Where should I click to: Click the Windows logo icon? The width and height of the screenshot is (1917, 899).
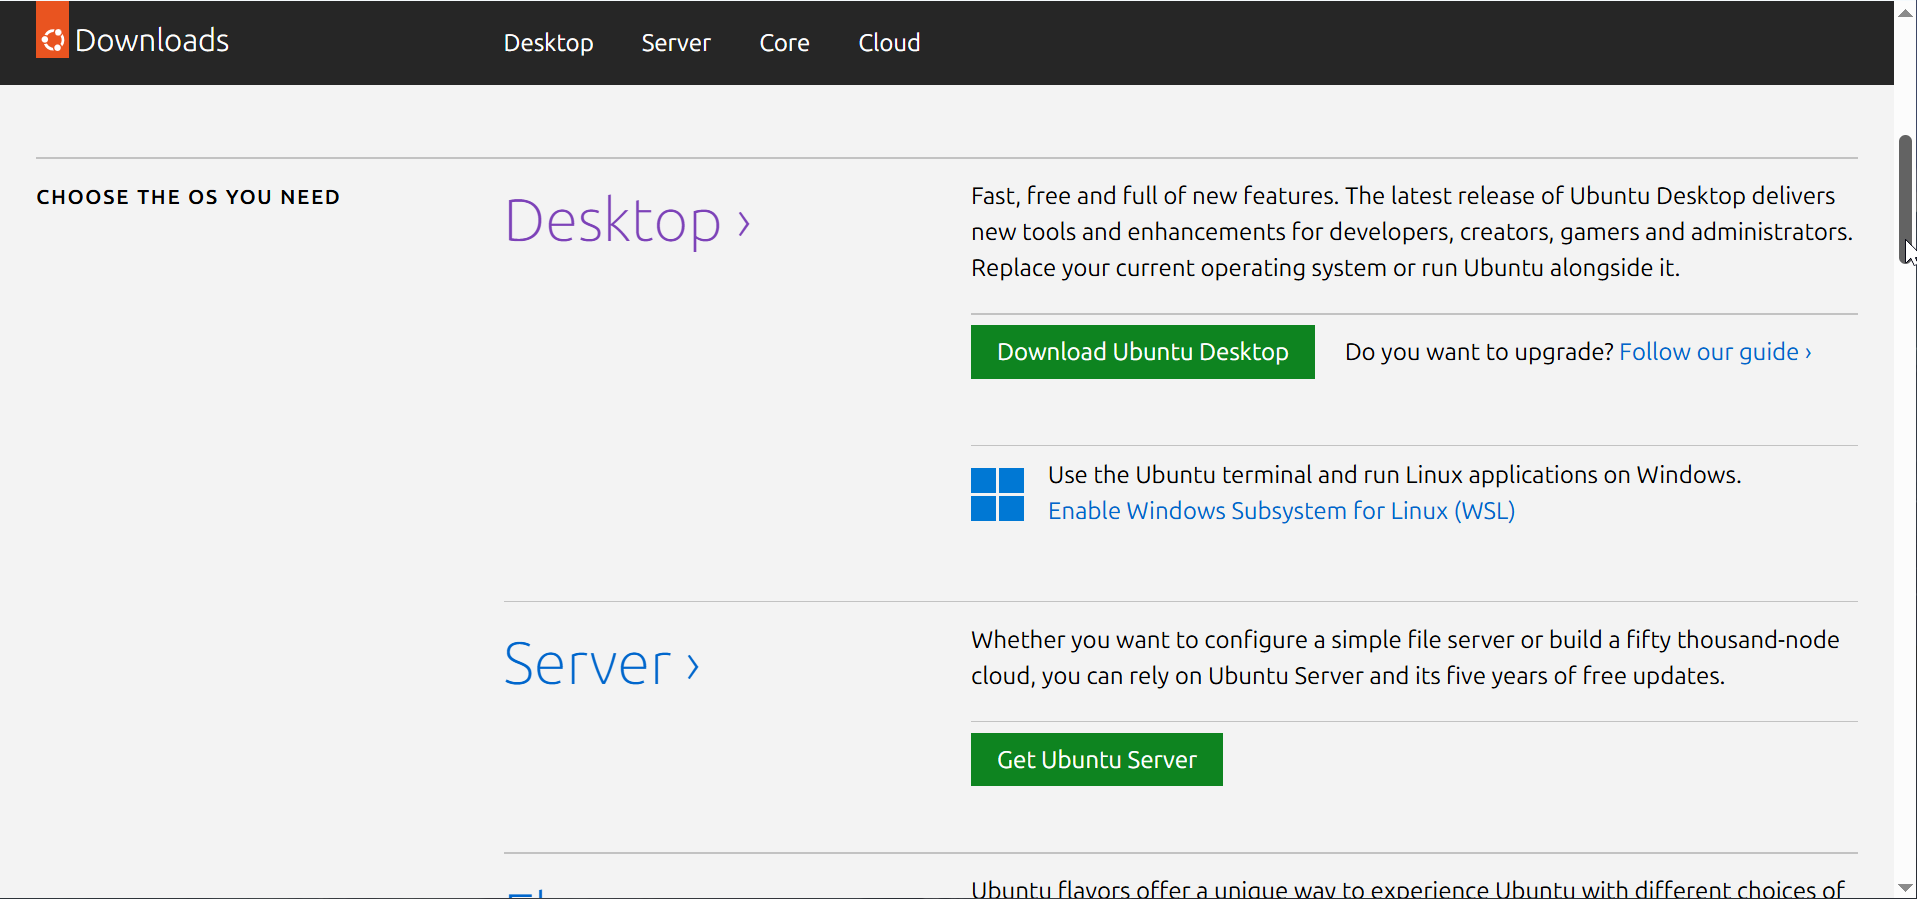click(997, 494)
